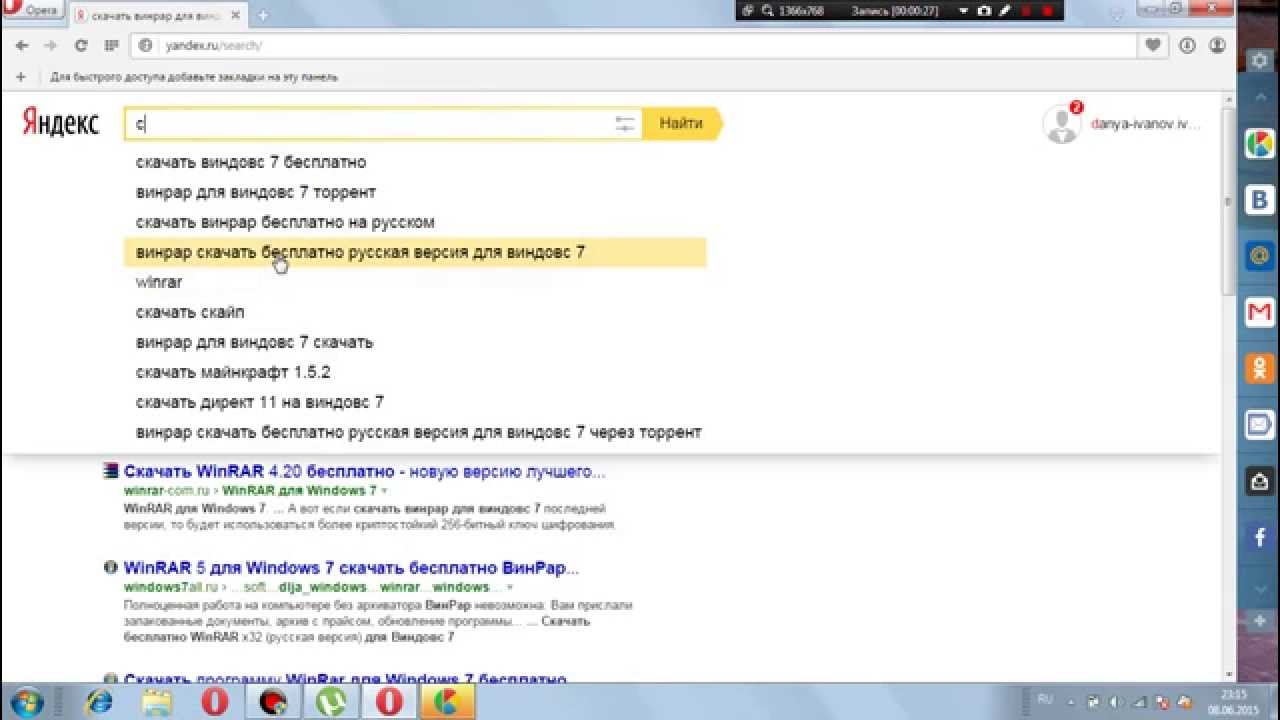Open advanced search settings sliders icon

(x=625, y=124)
